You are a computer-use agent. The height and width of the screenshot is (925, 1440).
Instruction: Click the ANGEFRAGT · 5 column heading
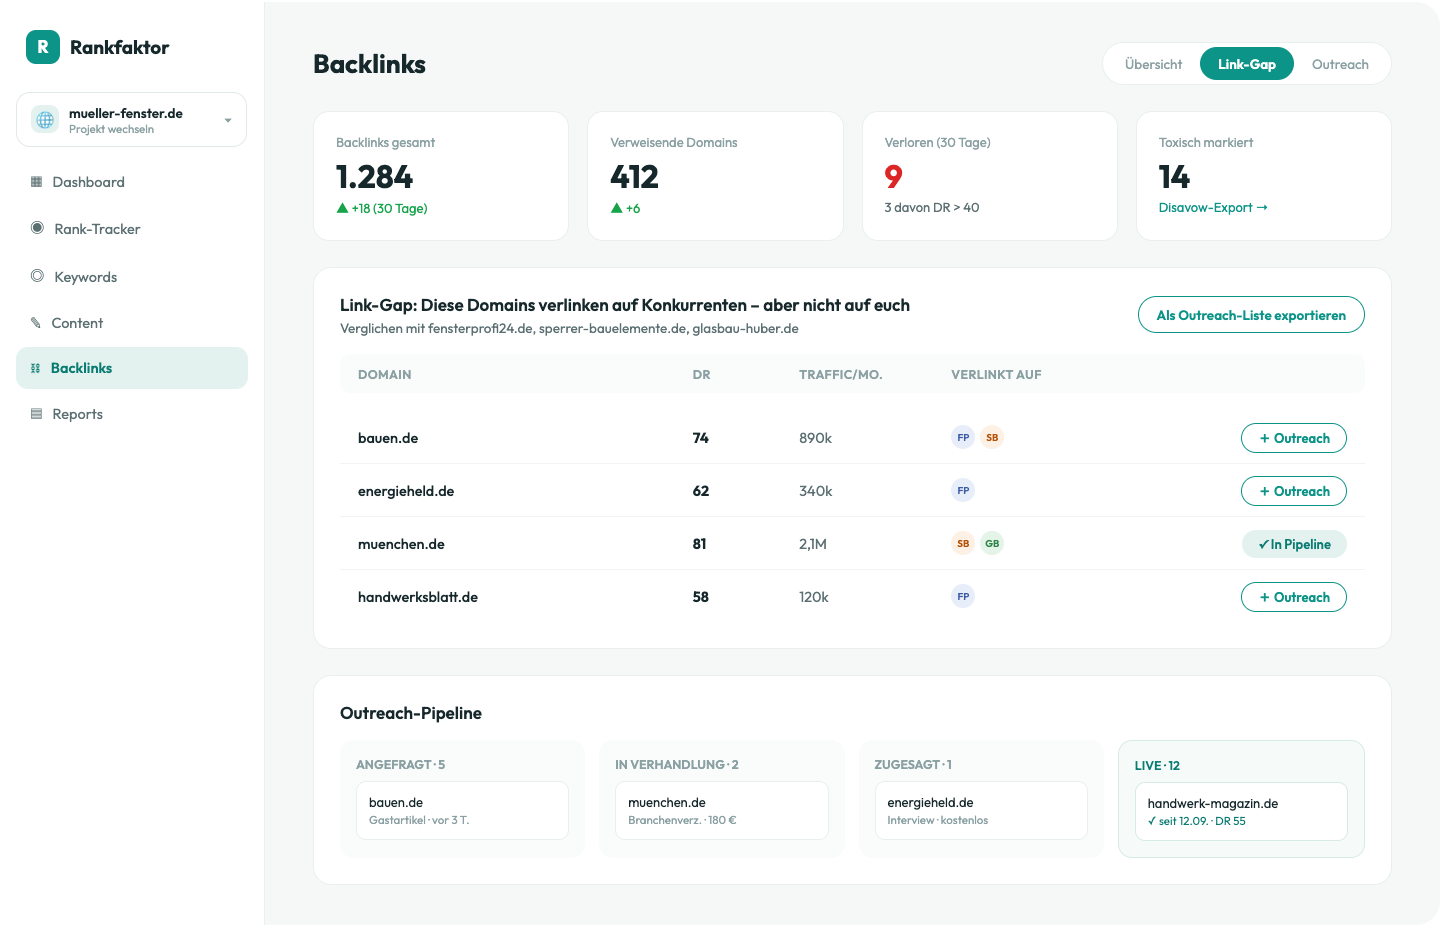click(x=401, y=765)
